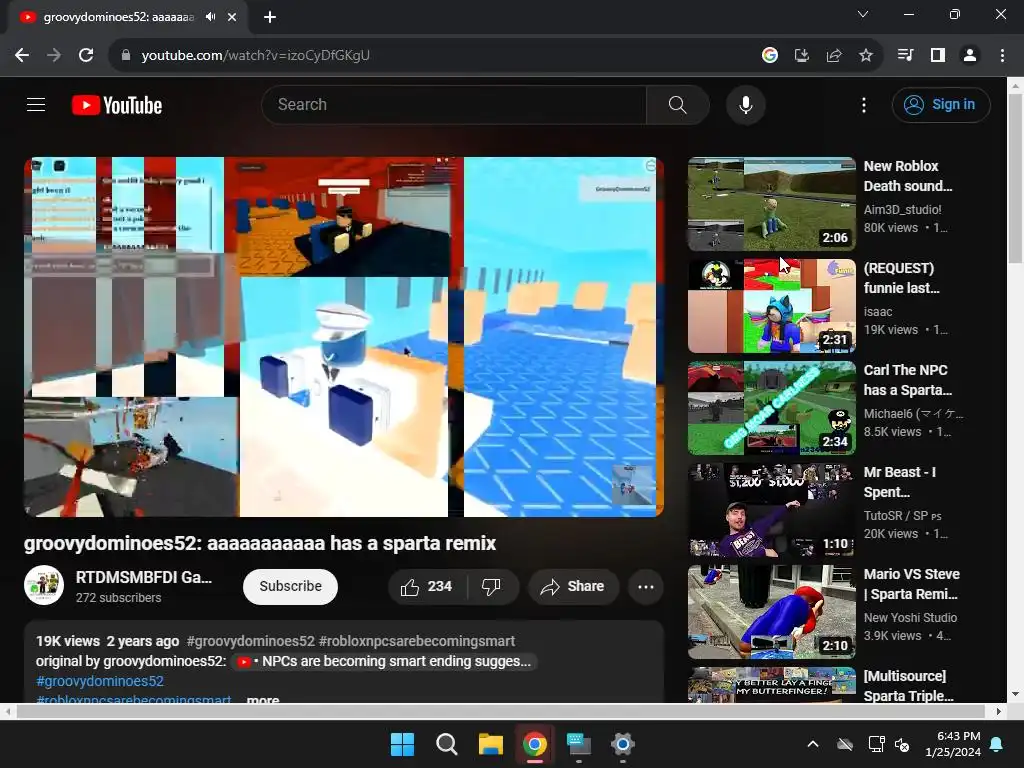1024x768 pixels.
Task: Dislike the video with thumbs down
Action: [492, 586]
